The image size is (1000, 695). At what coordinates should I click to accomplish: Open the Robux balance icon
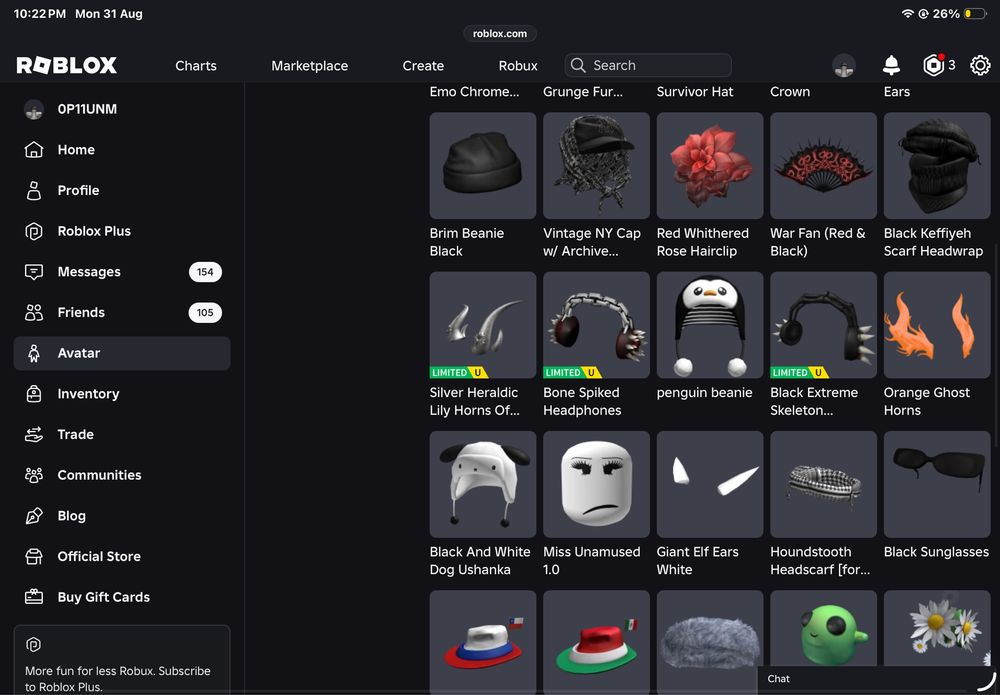pyautogui.click(x=934, y=65)
